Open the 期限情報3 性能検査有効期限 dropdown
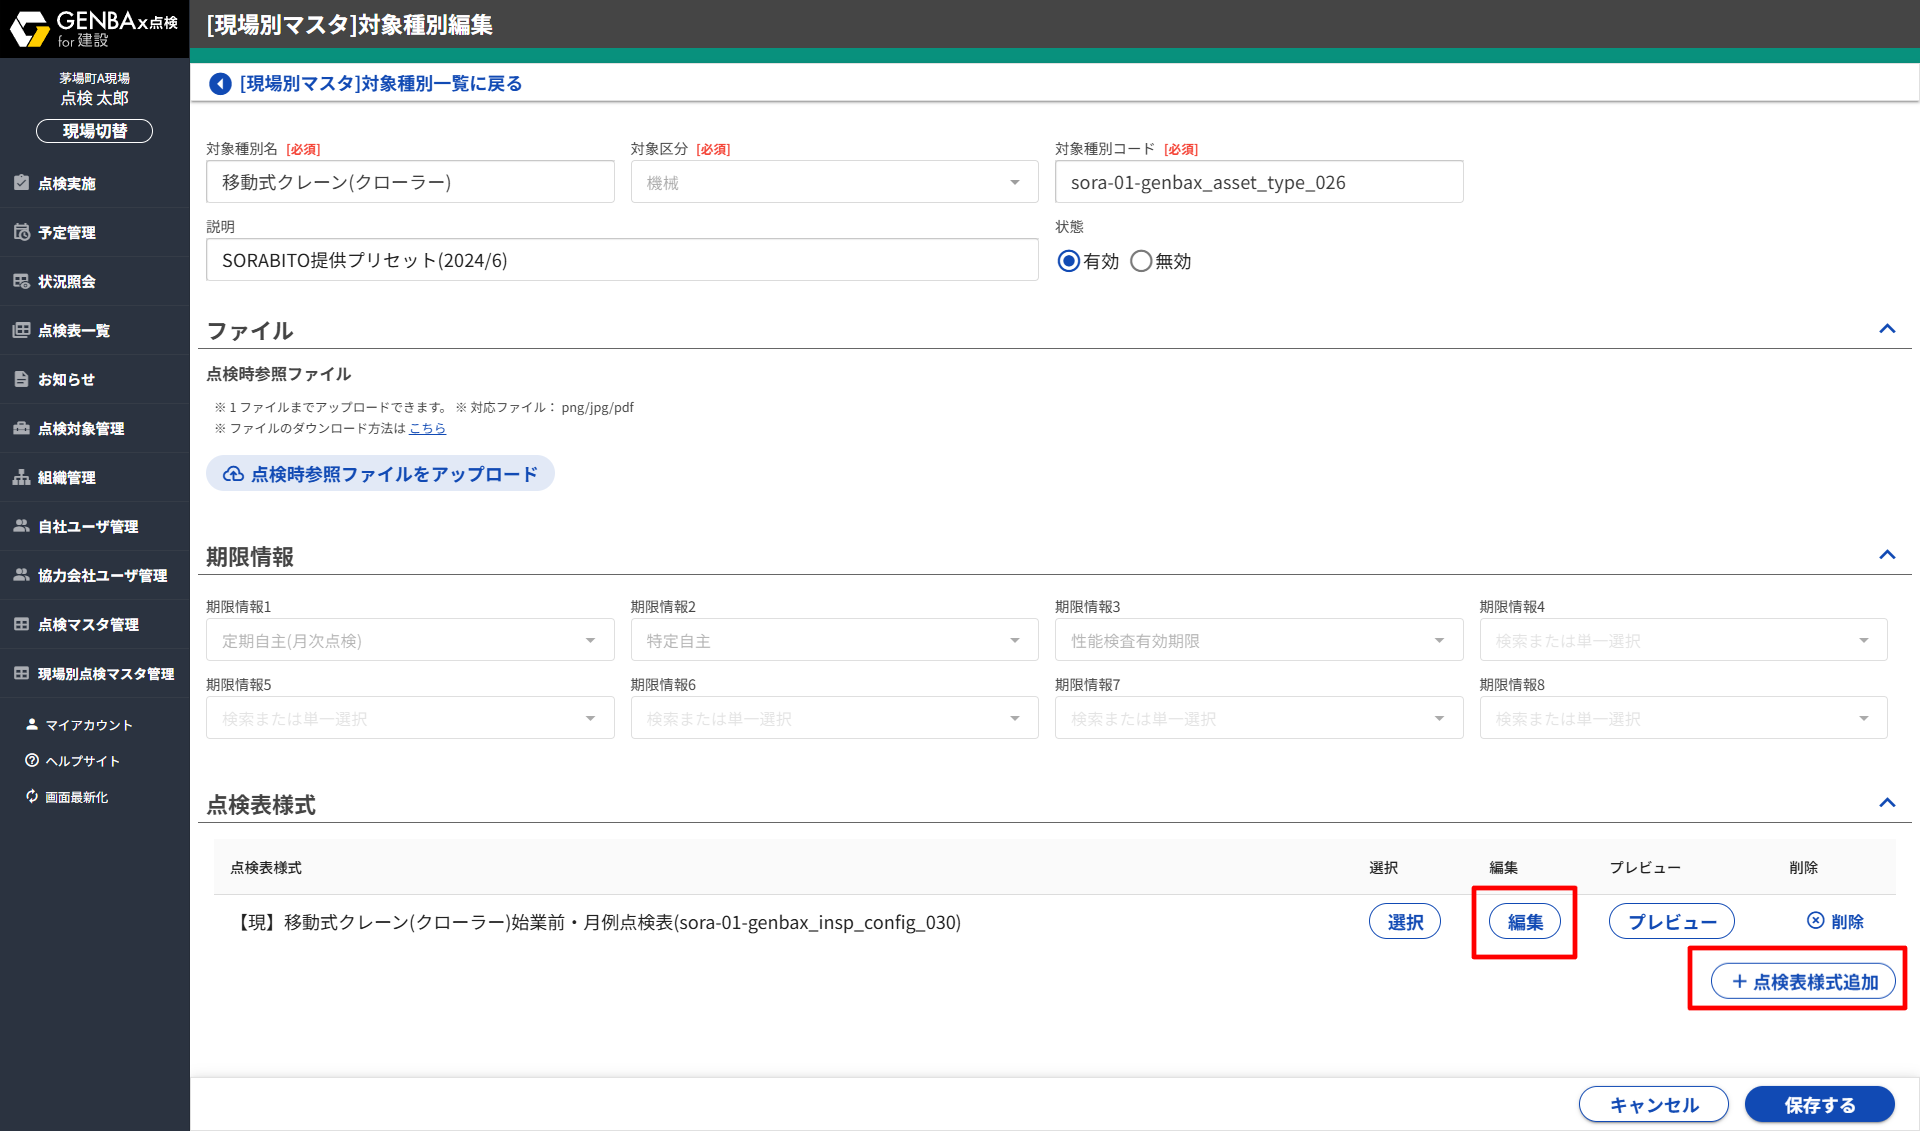 click(1258, 640)
